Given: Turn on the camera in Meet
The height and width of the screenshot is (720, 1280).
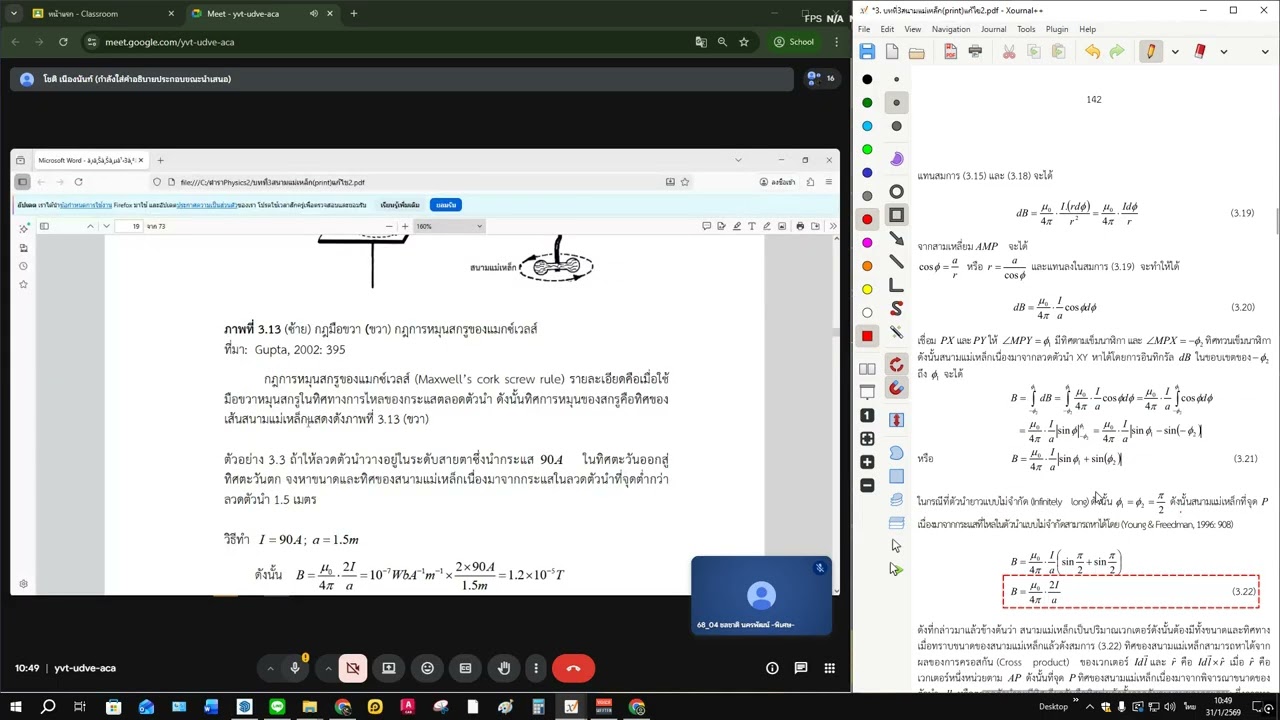Looking at the screenshot, I should pyautogui.click(x=352, y=668).
